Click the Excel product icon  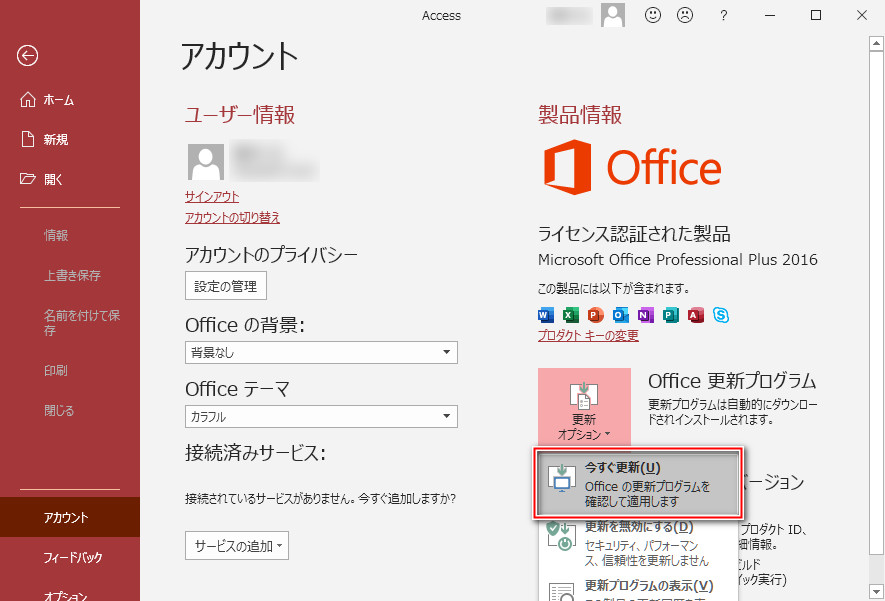[571, 315]
